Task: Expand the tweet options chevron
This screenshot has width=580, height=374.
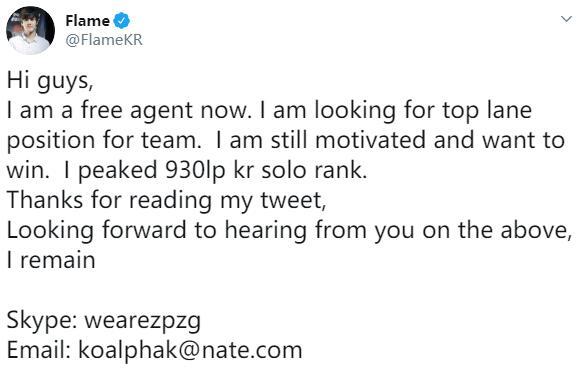Action: tap(566, 18)
